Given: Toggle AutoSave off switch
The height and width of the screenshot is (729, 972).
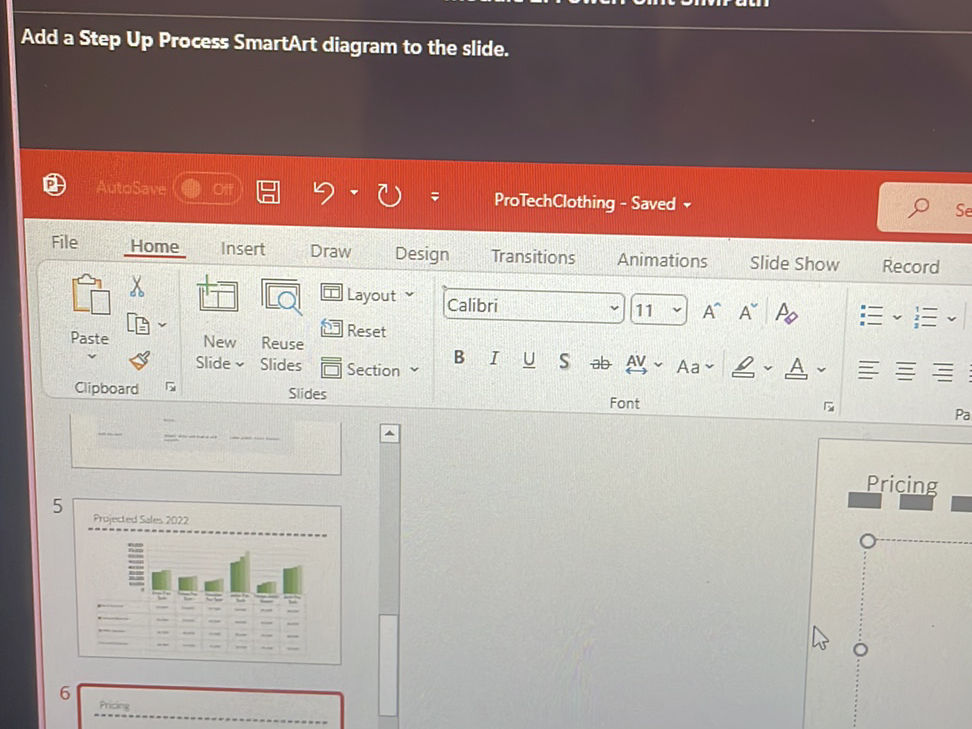Looking at the screenshot, I should [x=208, y=189].
